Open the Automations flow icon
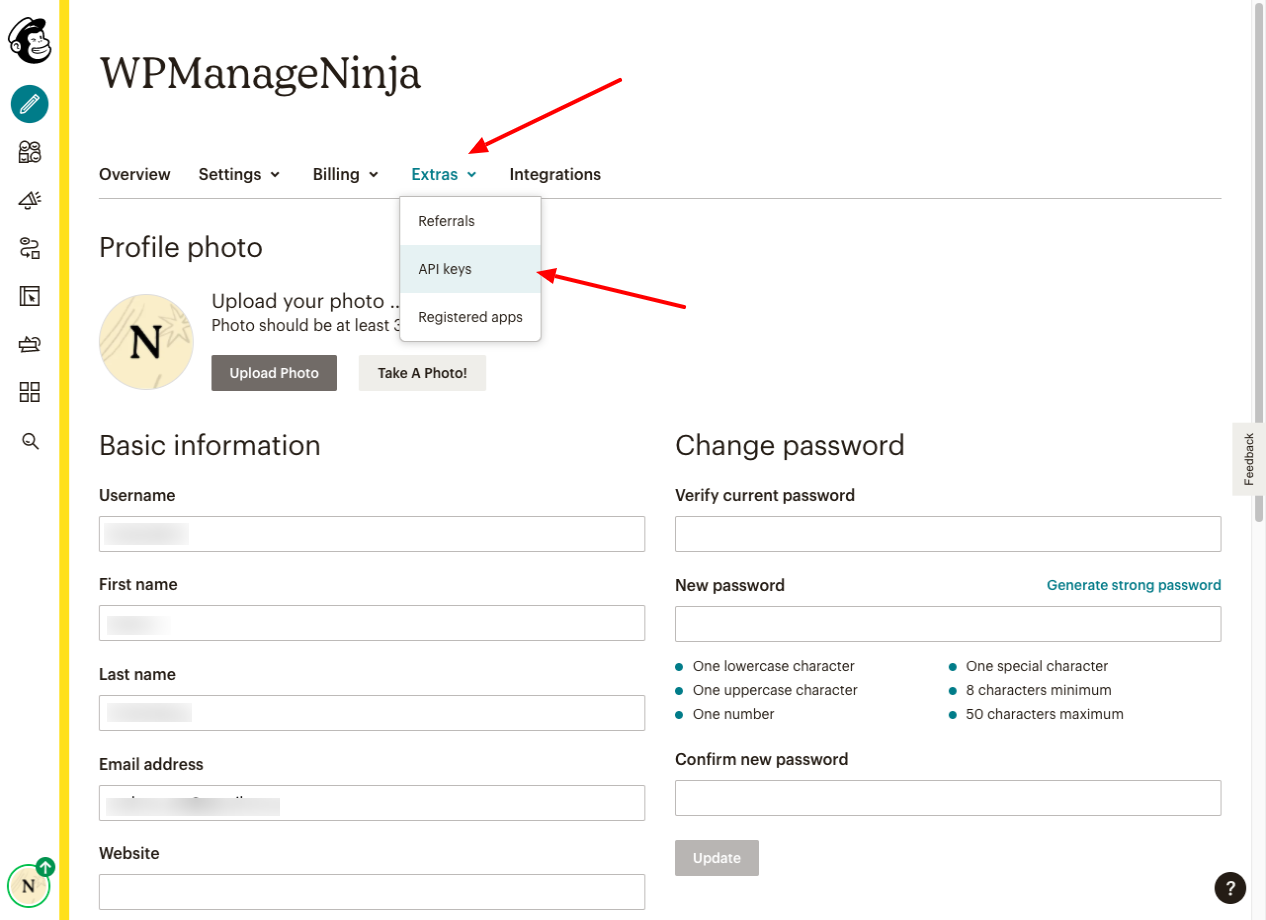The width and height of the screenshot is (1266, 920). tap(29, 248)
